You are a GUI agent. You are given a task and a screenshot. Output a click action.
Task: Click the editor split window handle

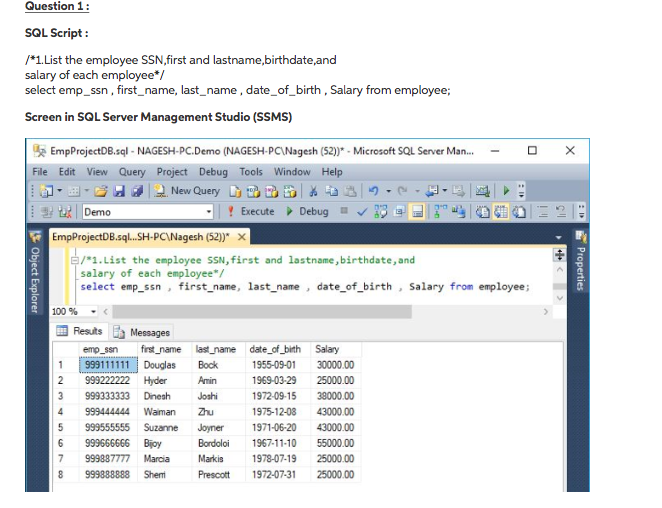(x=559, y=255)
